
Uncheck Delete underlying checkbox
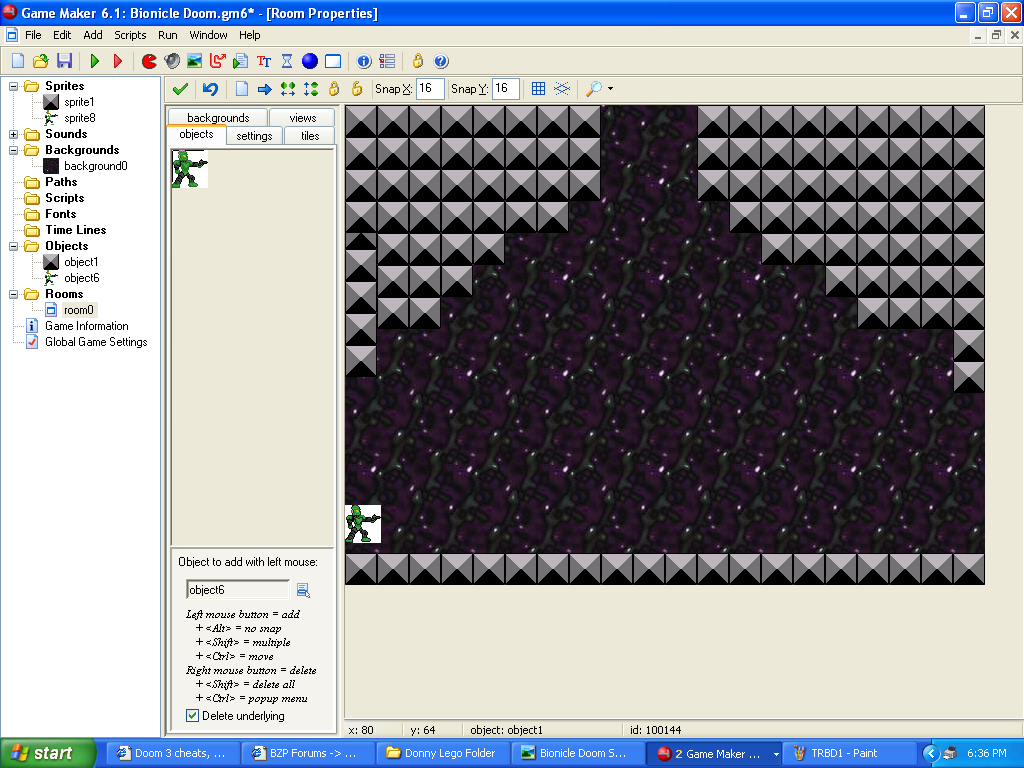[193, 716]
